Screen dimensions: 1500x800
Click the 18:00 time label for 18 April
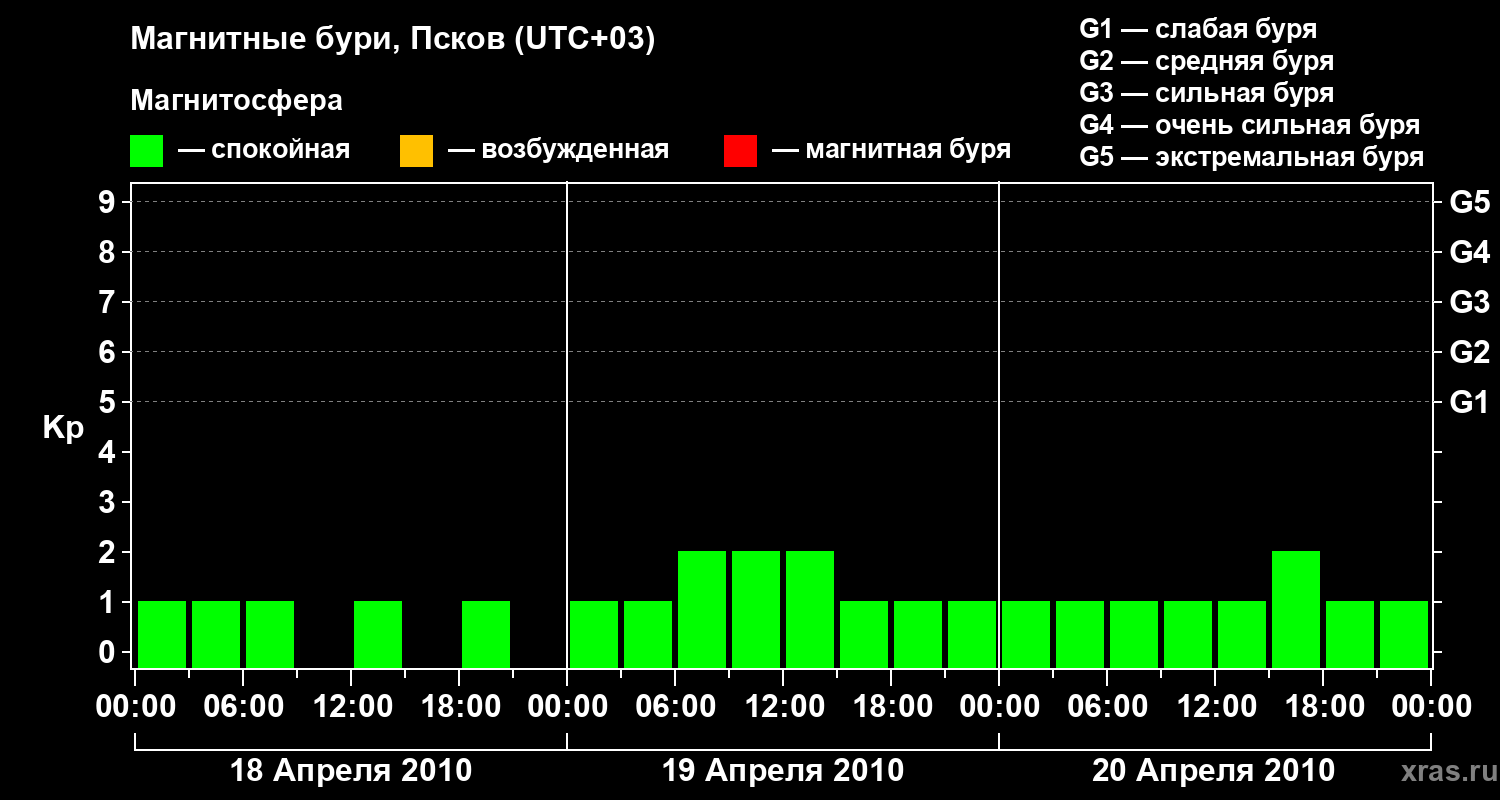pos(459,707)
